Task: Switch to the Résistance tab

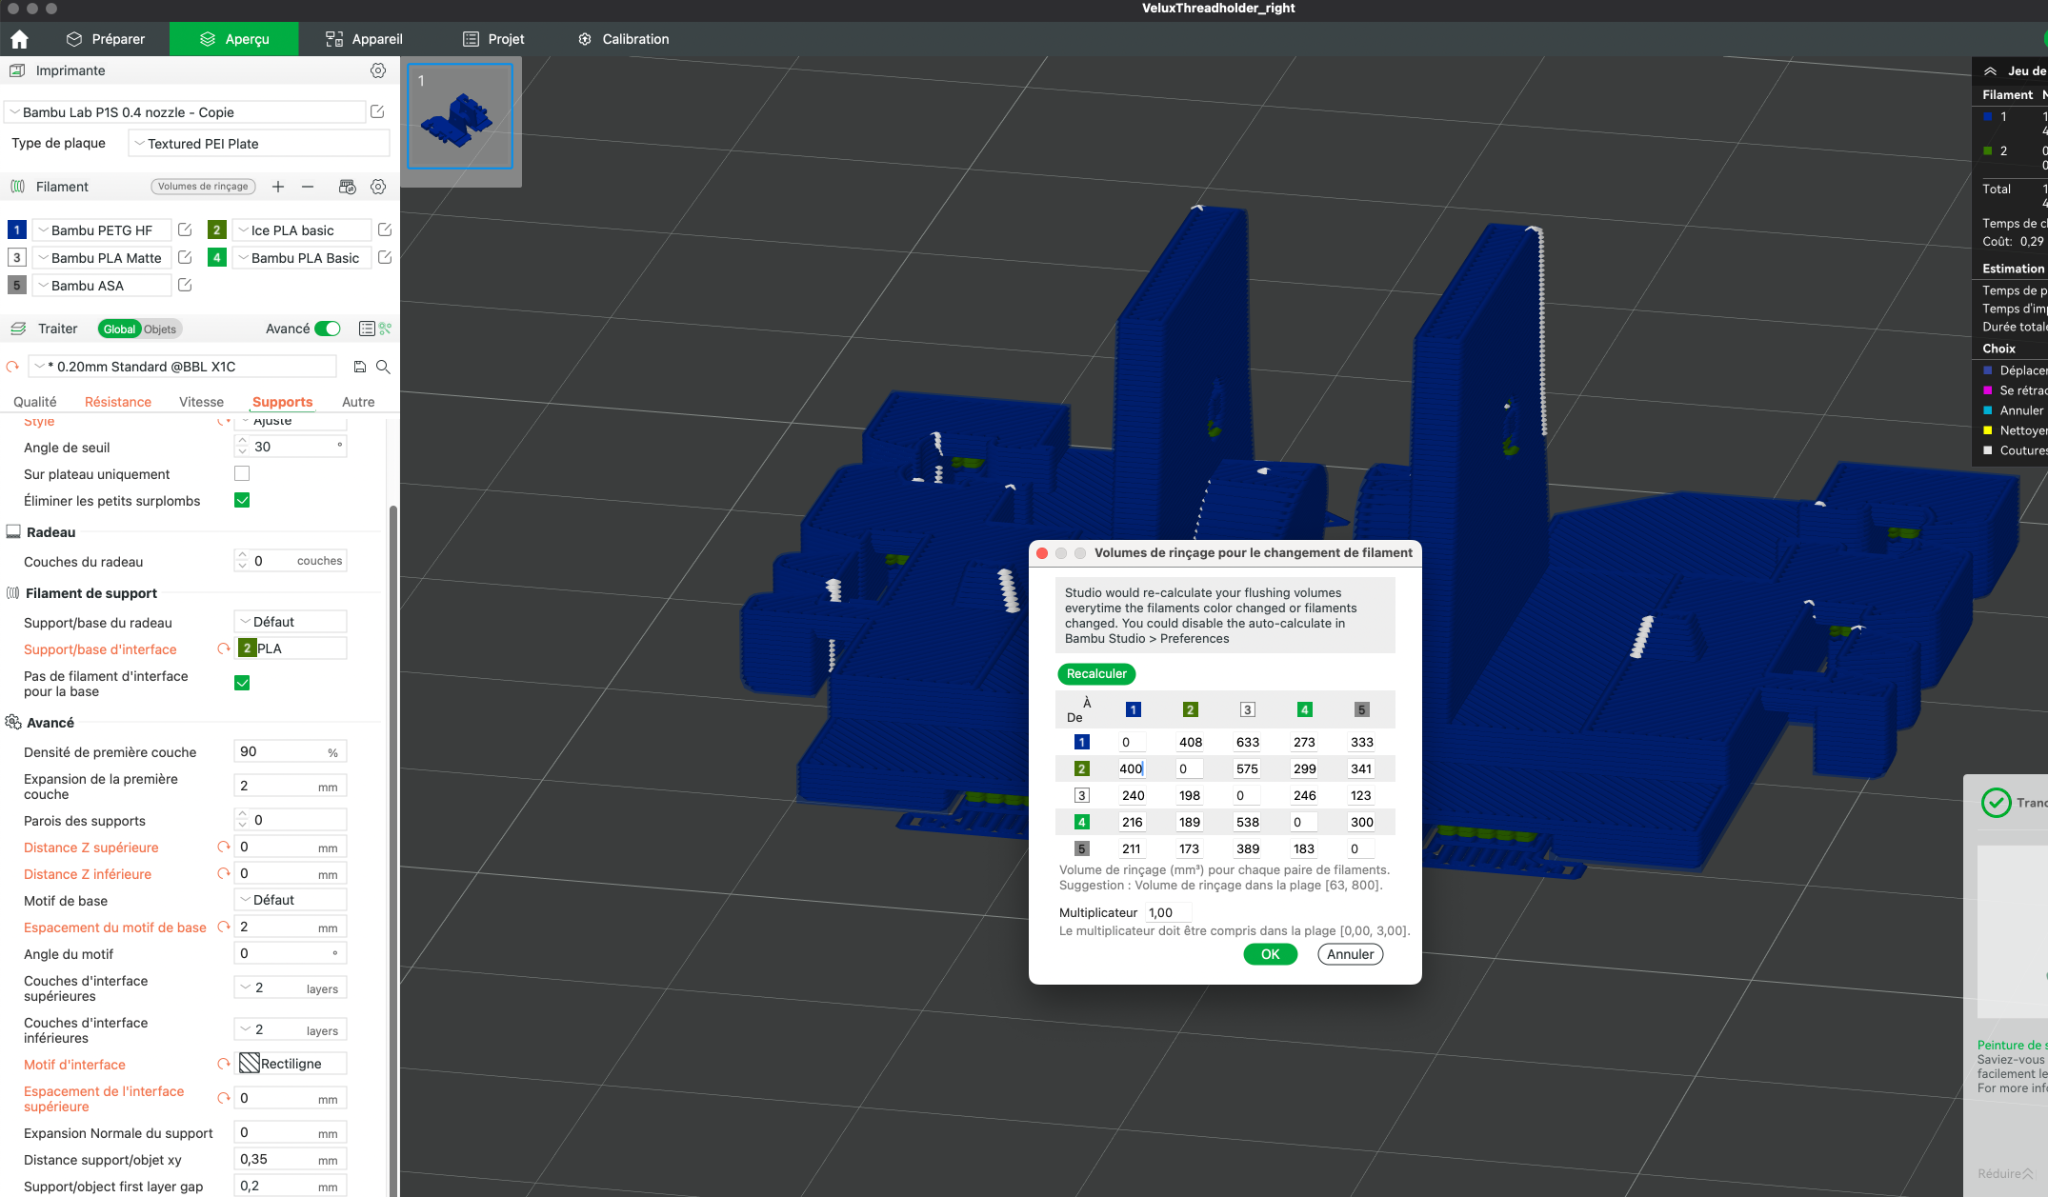Action: (x=118, y=402)
